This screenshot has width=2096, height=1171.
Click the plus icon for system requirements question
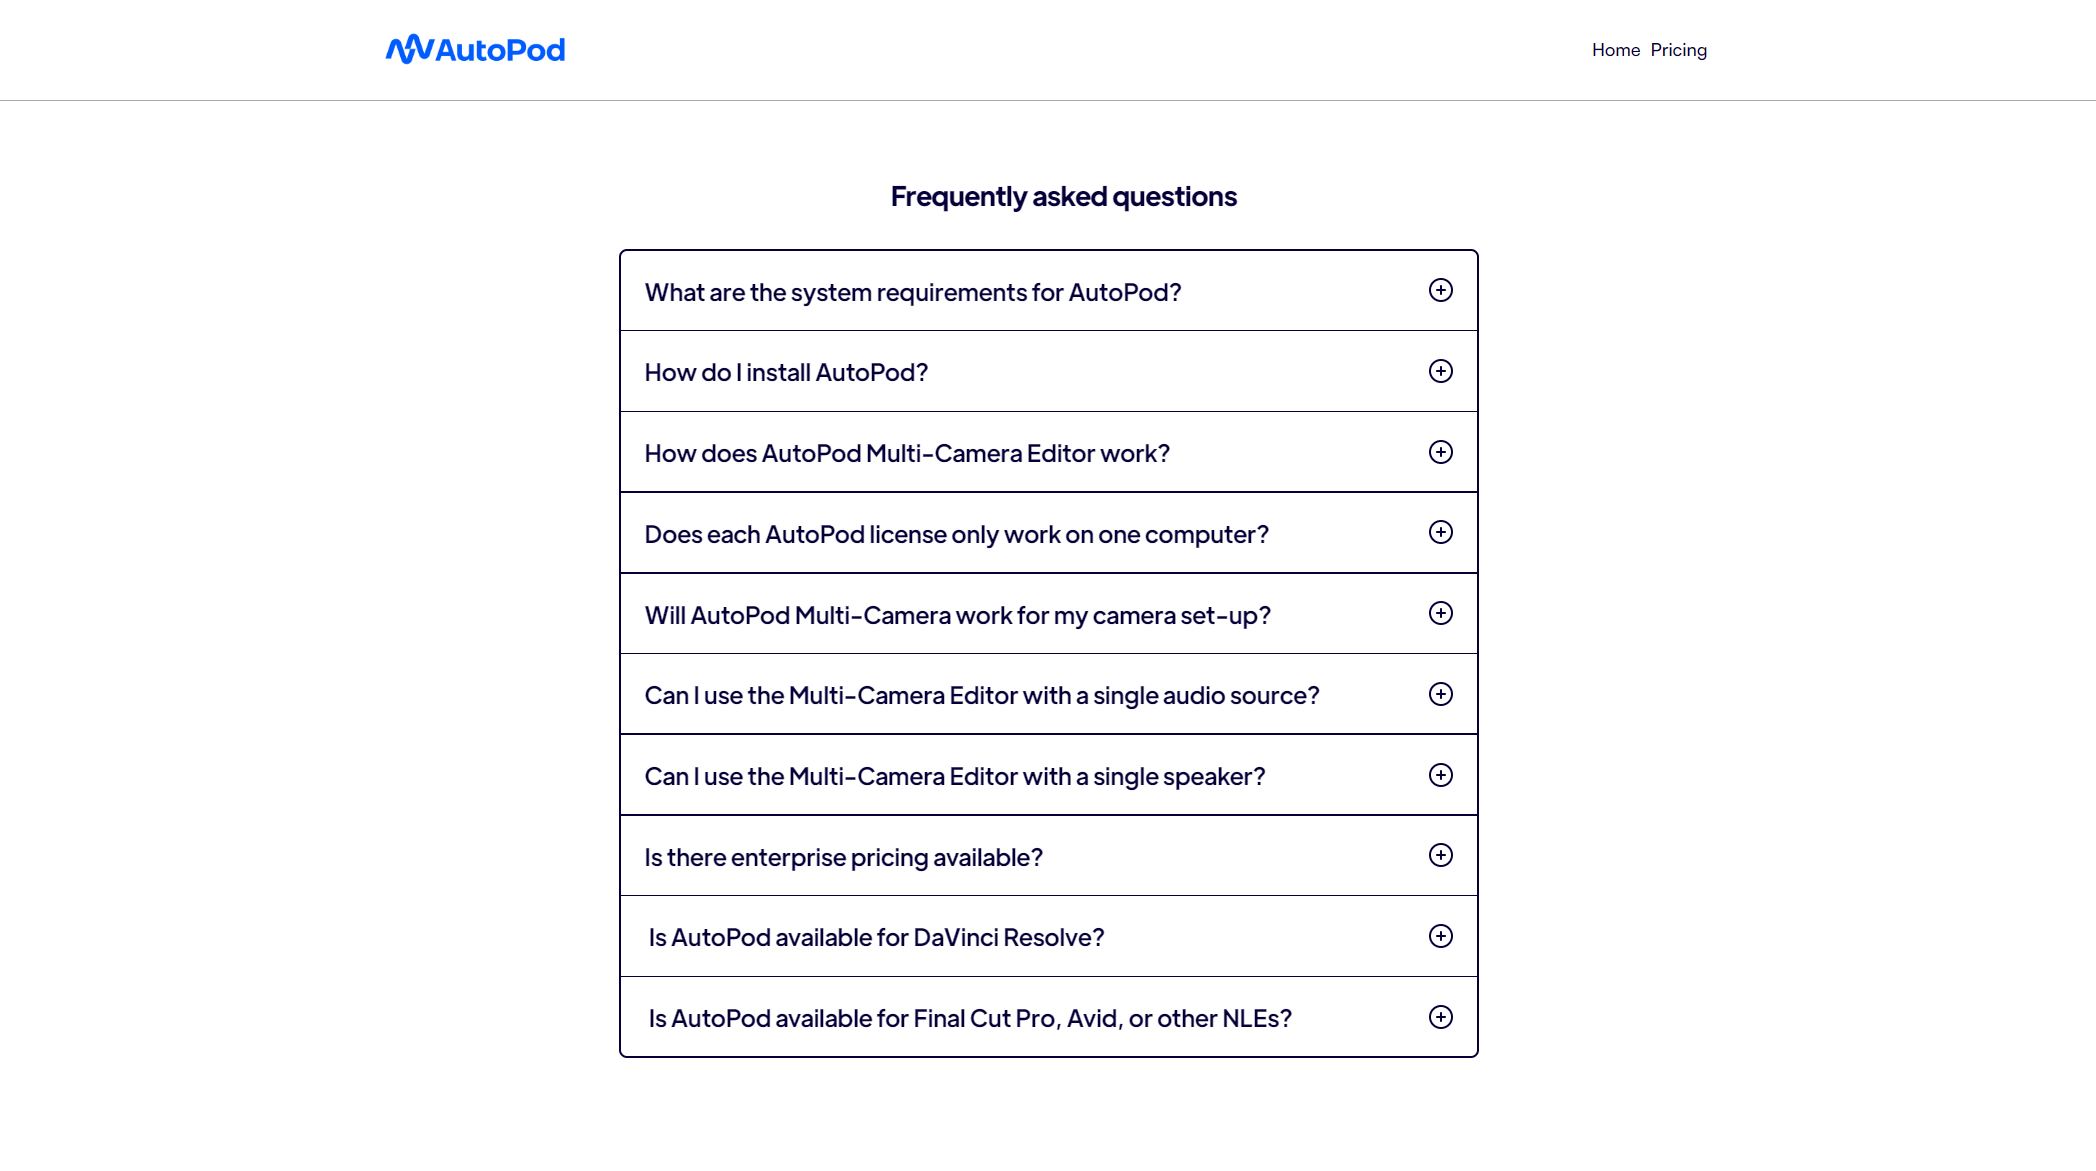(x=1440, y=290)
